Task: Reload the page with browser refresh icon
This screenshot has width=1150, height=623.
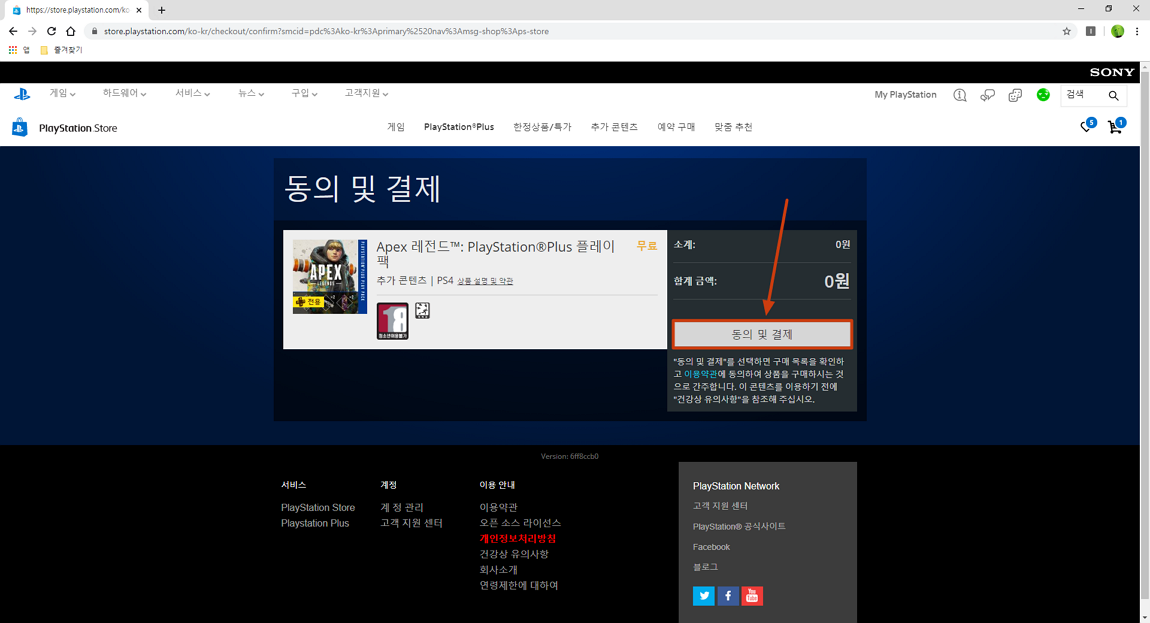Action: [x=51, y=31]
